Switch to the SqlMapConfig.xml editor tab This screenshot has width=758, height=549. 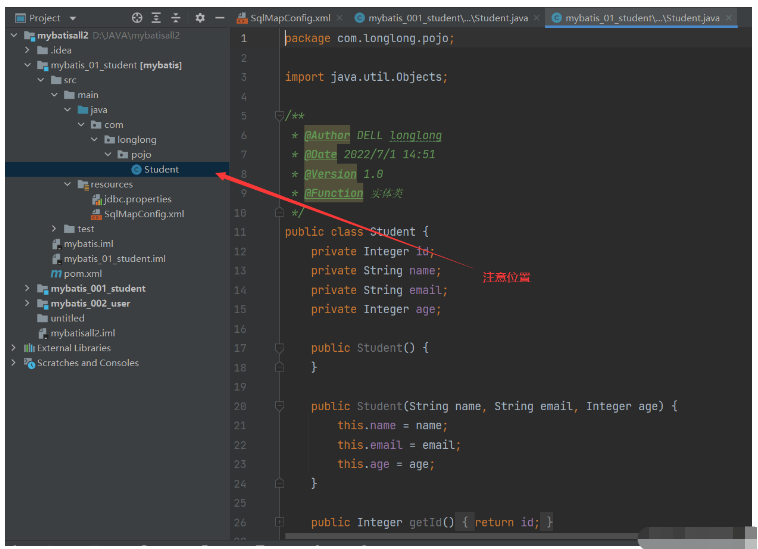click(289, 18)
